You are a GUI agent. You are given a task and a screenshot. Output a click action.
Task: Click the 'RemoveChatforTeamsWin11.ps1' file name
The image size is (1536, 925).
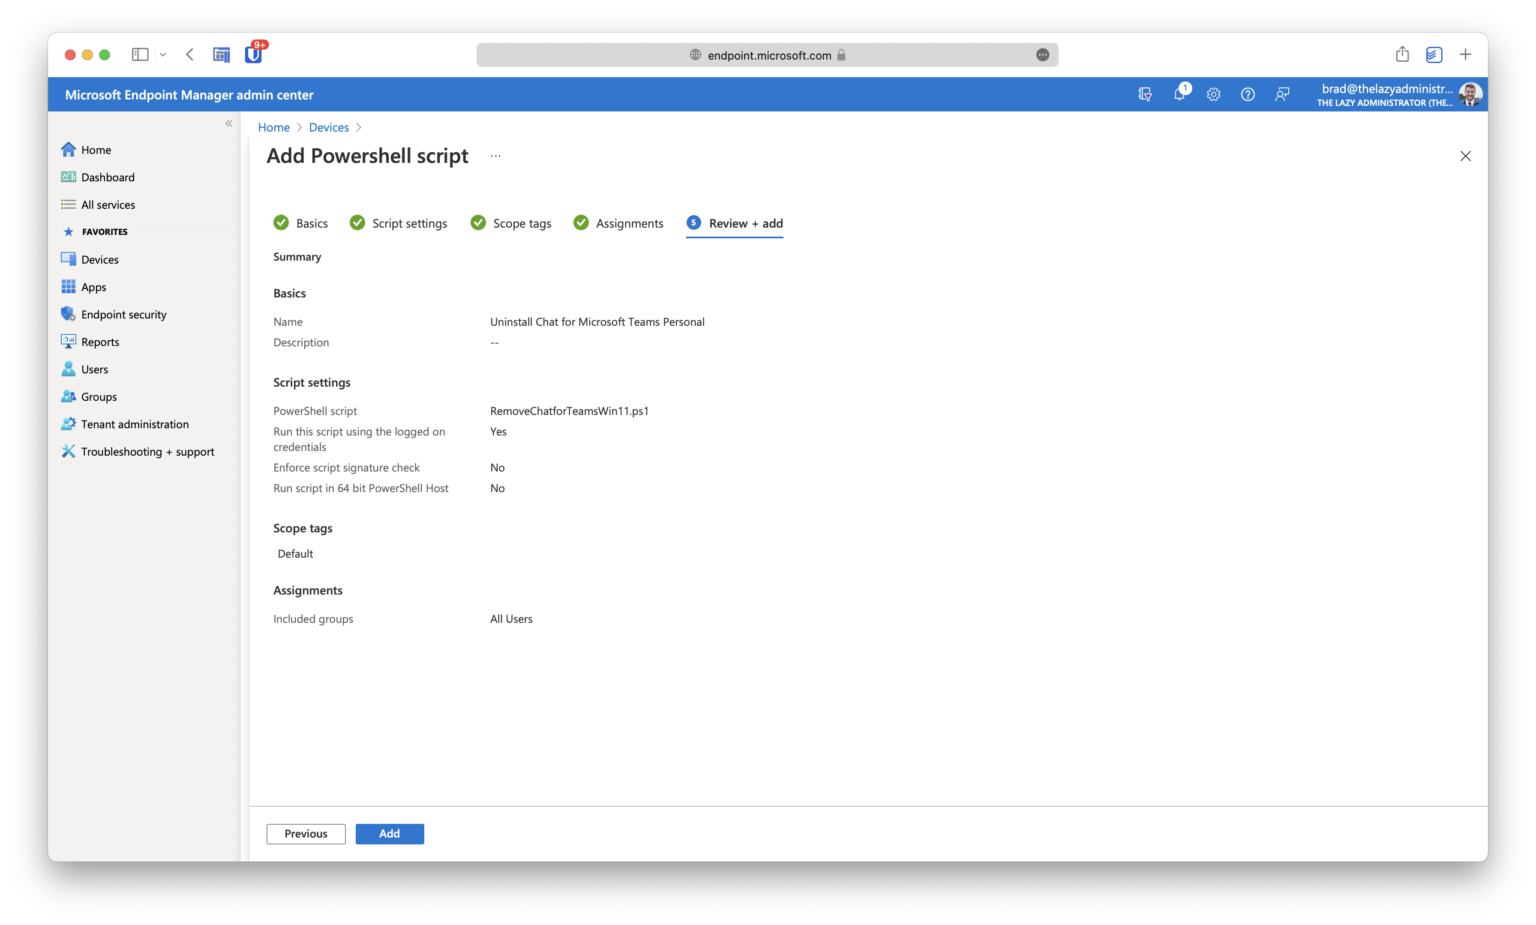pos(569,411)
